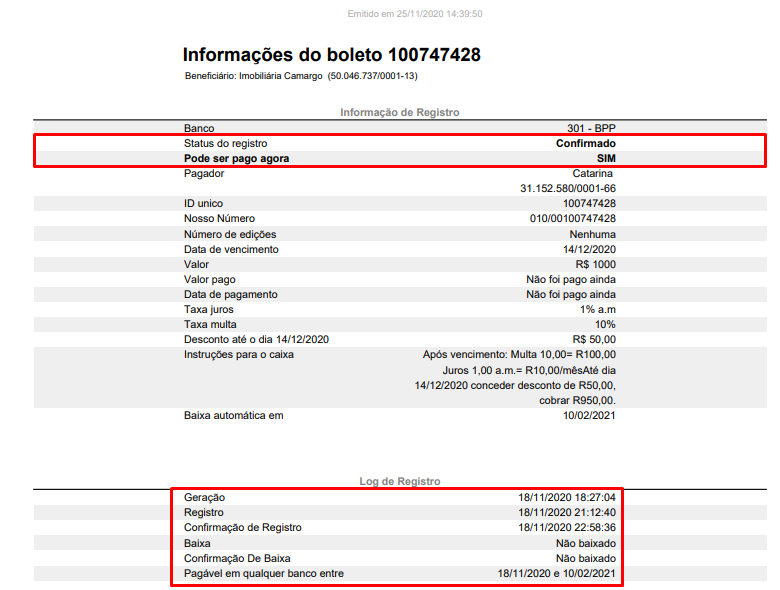Select the amount 'R$ 1000'

pos(595,264)
